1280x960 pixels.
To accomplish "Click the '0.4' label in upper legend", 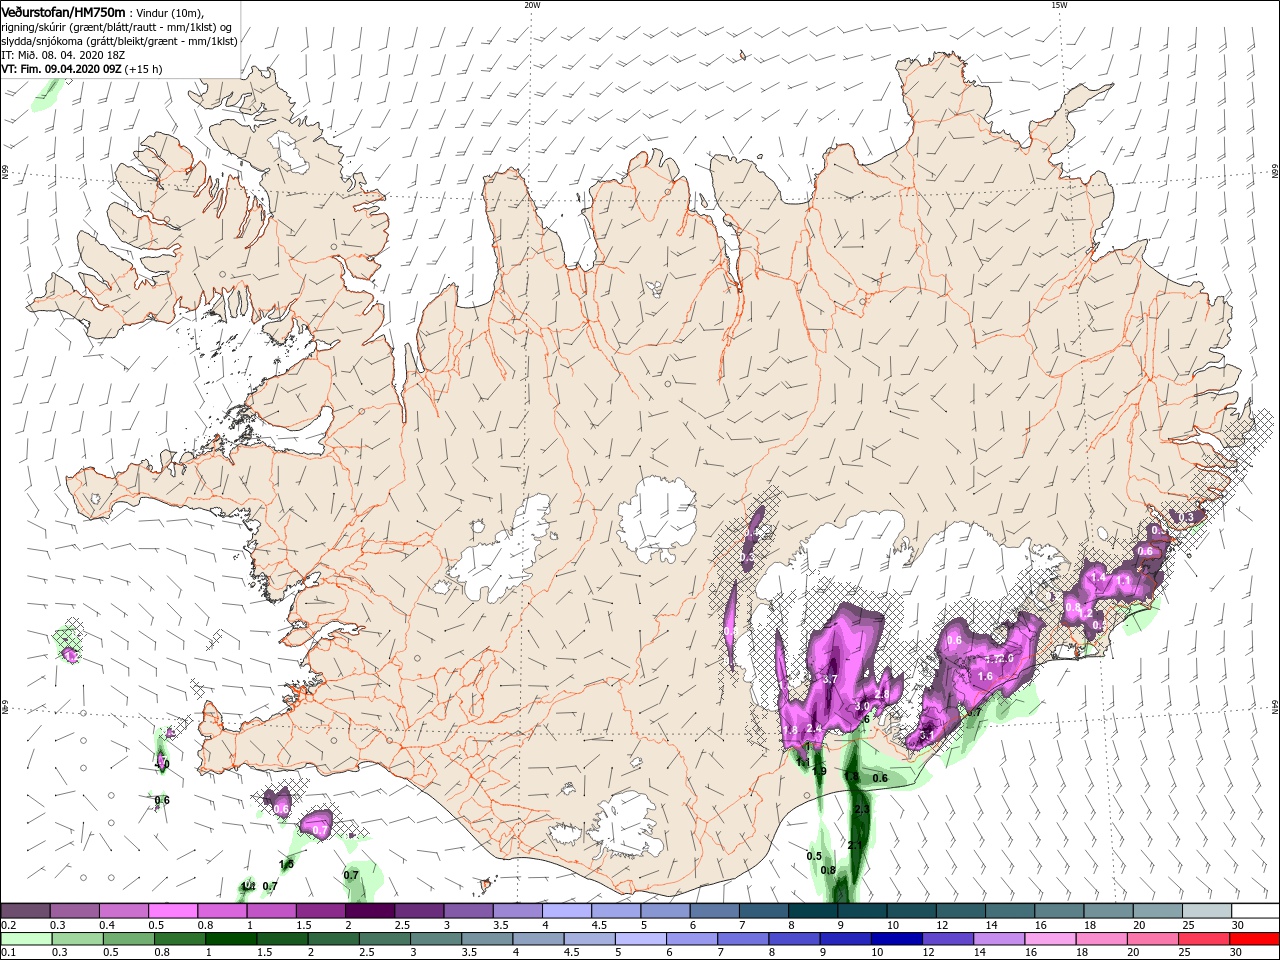I will pyautogui.click(x=107, y=924).
